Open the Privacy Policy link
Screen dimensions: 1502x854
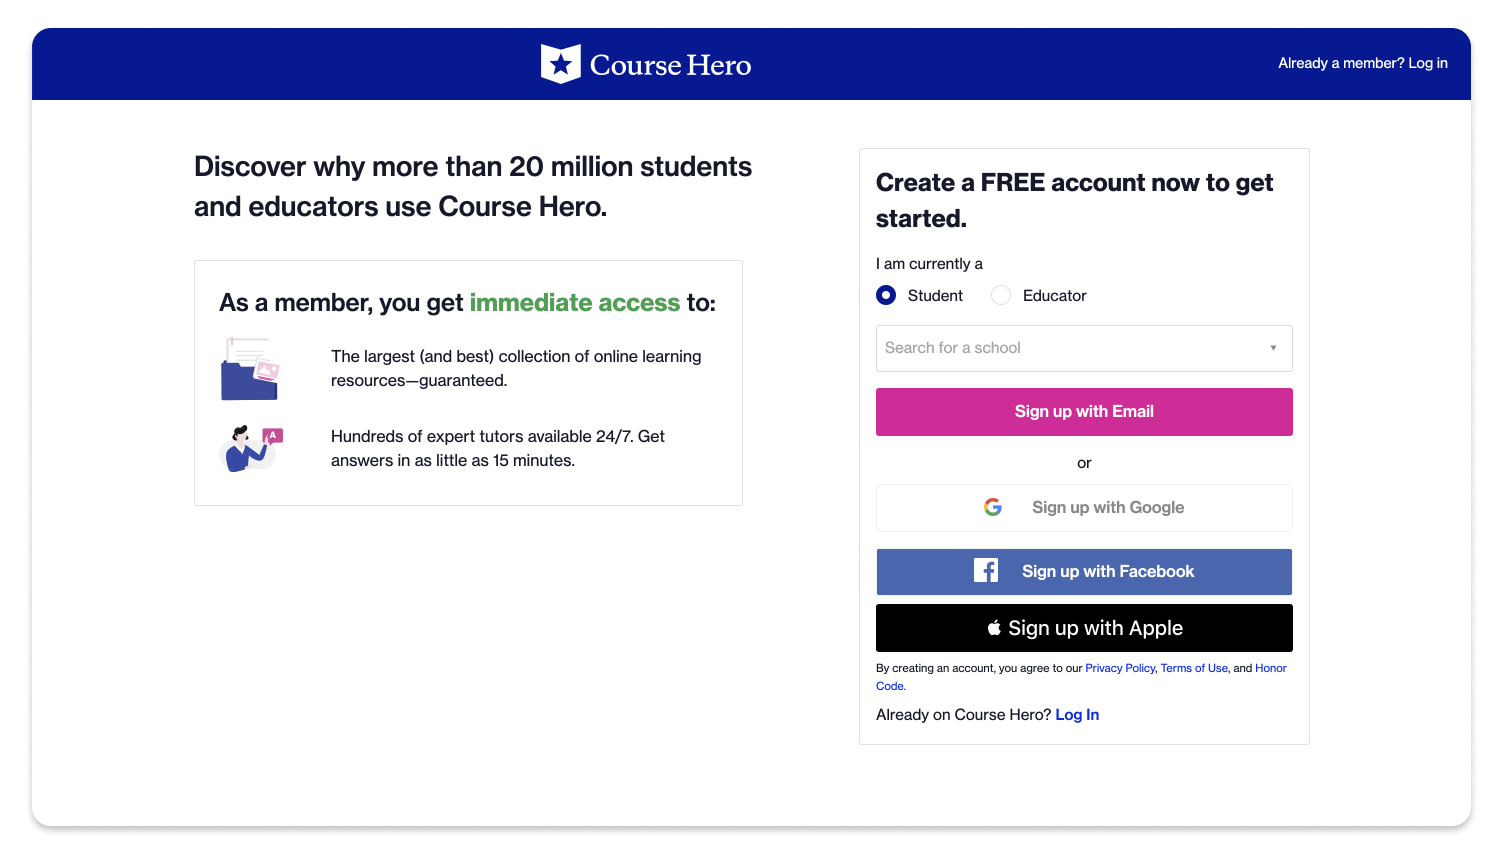click(x=1120, y=668)
